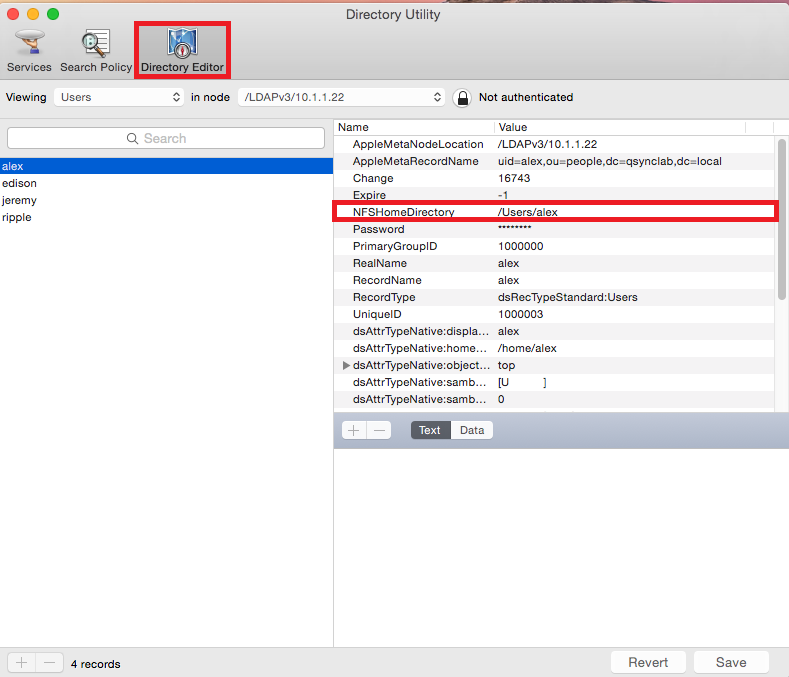Delete record with bottom-left minus button

(49, 663)
